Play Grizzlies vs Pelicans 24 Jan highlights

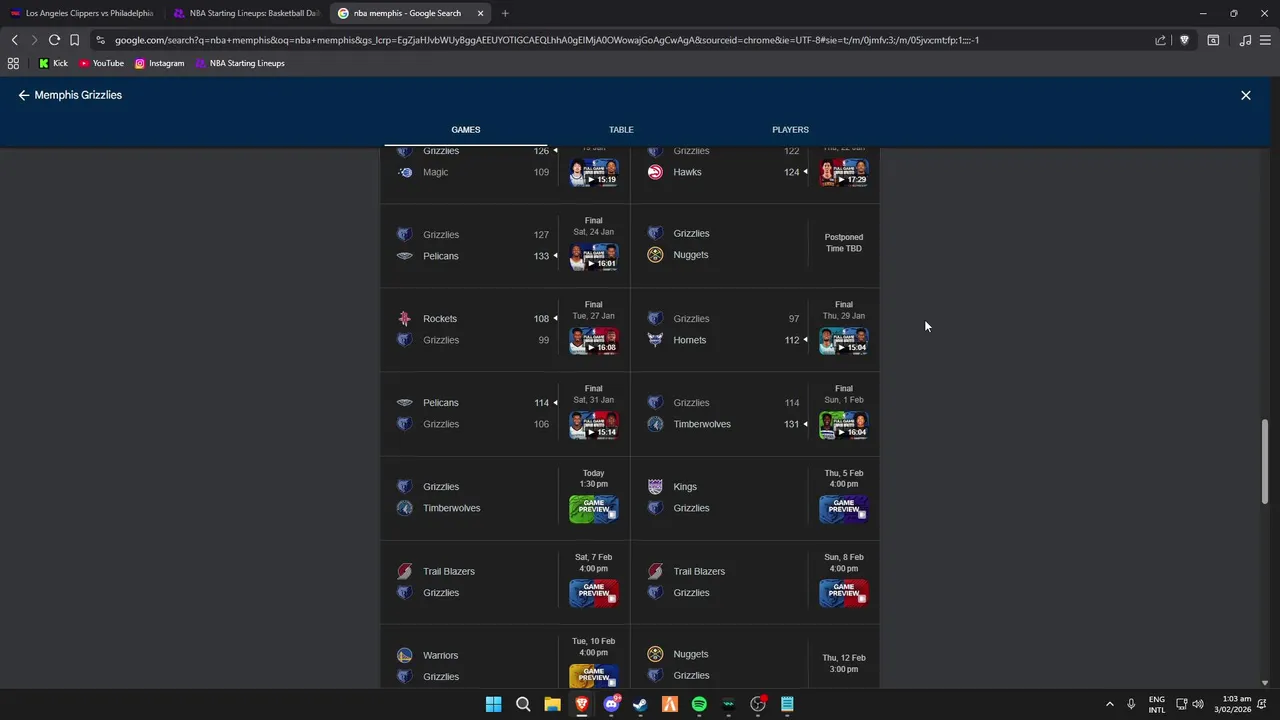pos(594,256)
